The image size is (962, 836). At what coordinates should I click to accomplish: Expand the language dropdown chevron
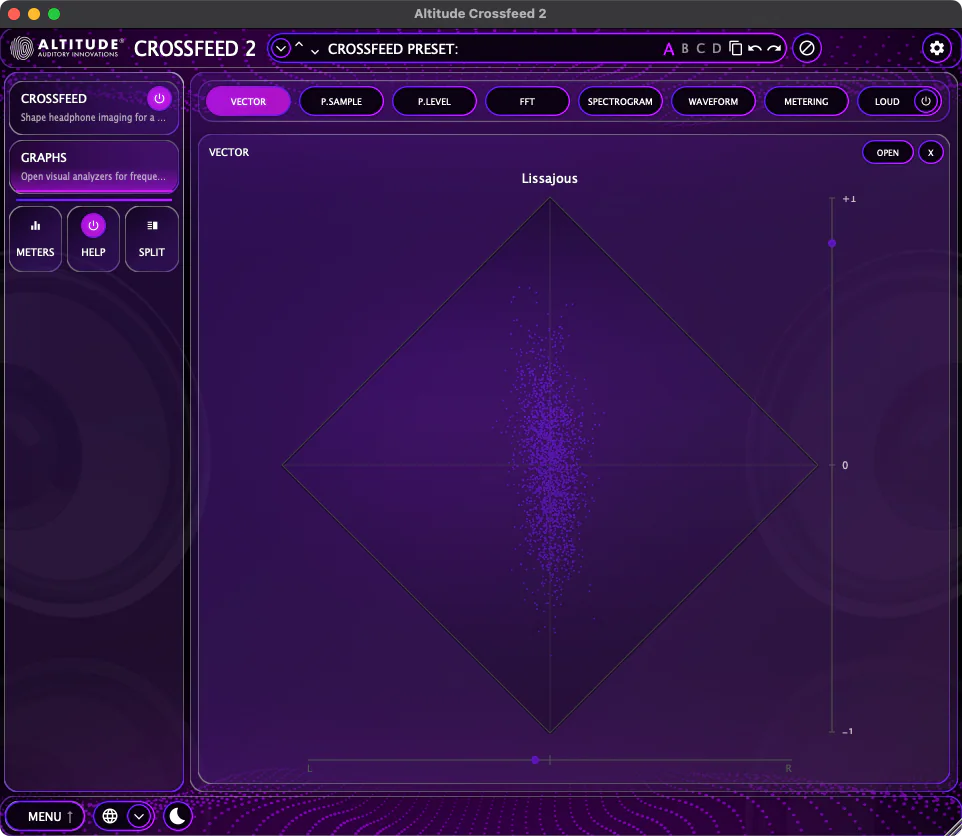point(139,816)
